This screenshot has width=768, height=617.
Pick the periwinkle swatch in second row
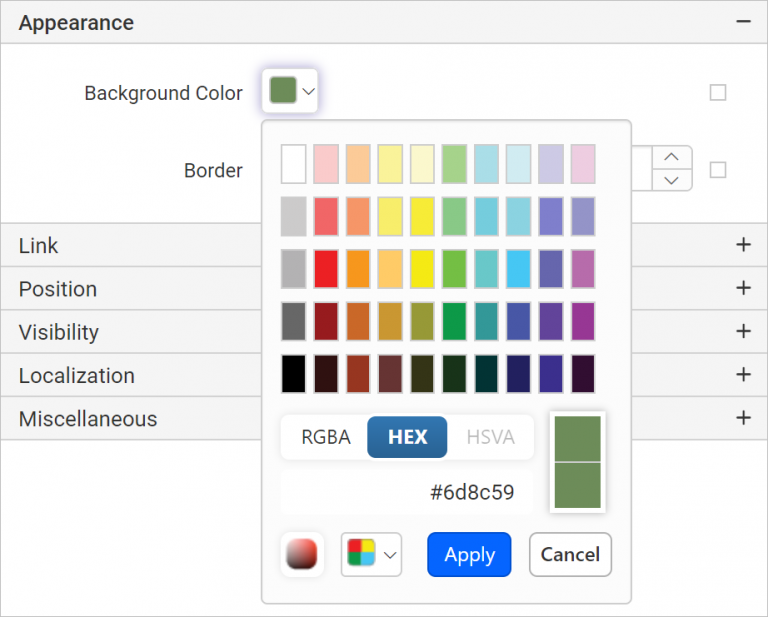pyautogui.click(x=551, y=216)
